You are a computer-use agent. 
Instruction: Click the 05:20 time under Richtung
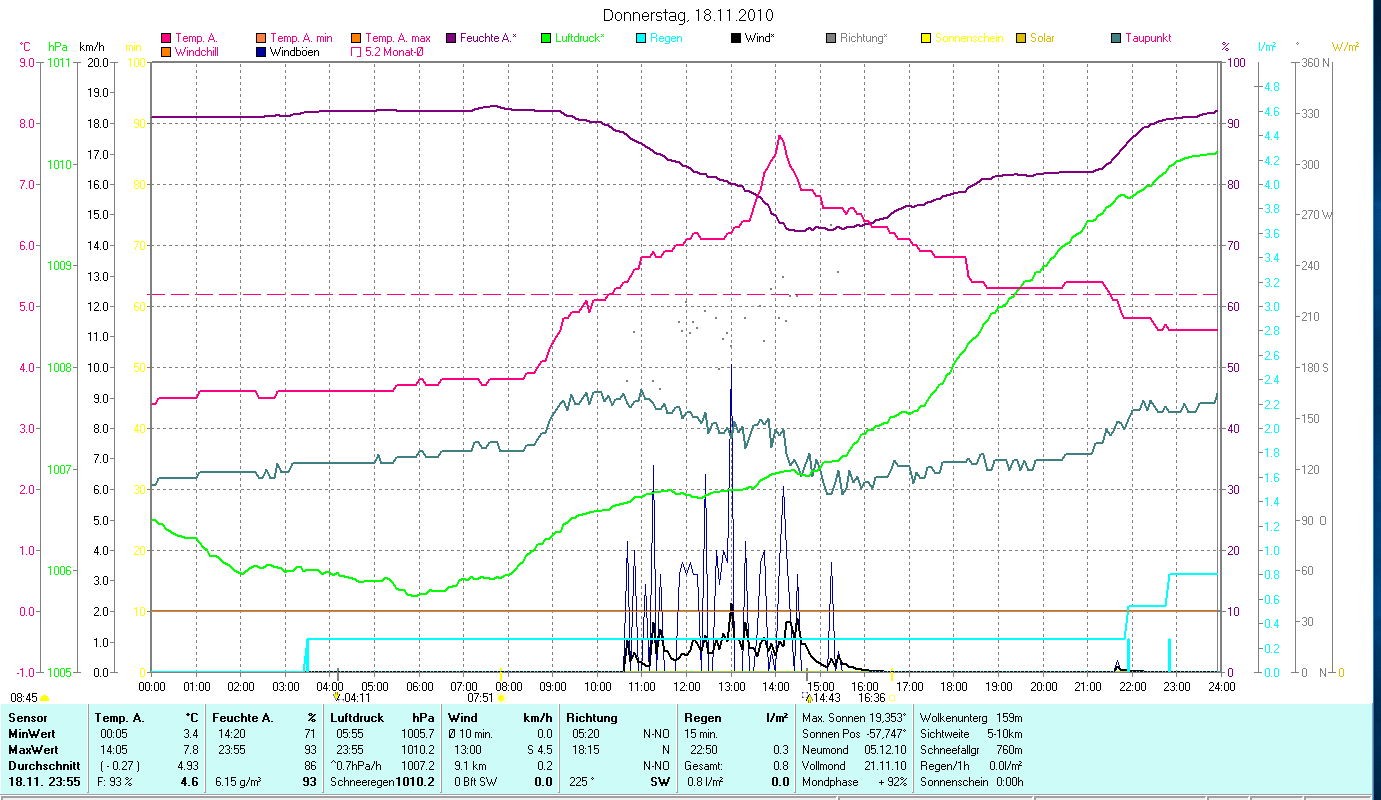pos(587,733)
